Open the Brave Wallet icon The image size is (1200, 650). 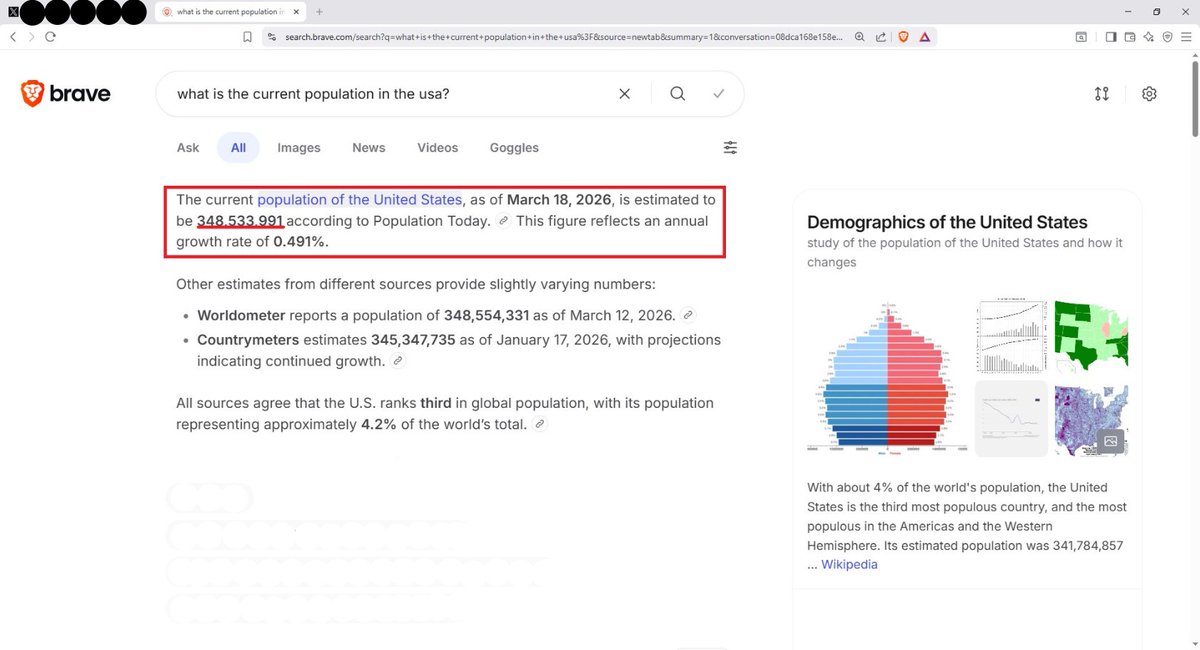[1130, 36]
